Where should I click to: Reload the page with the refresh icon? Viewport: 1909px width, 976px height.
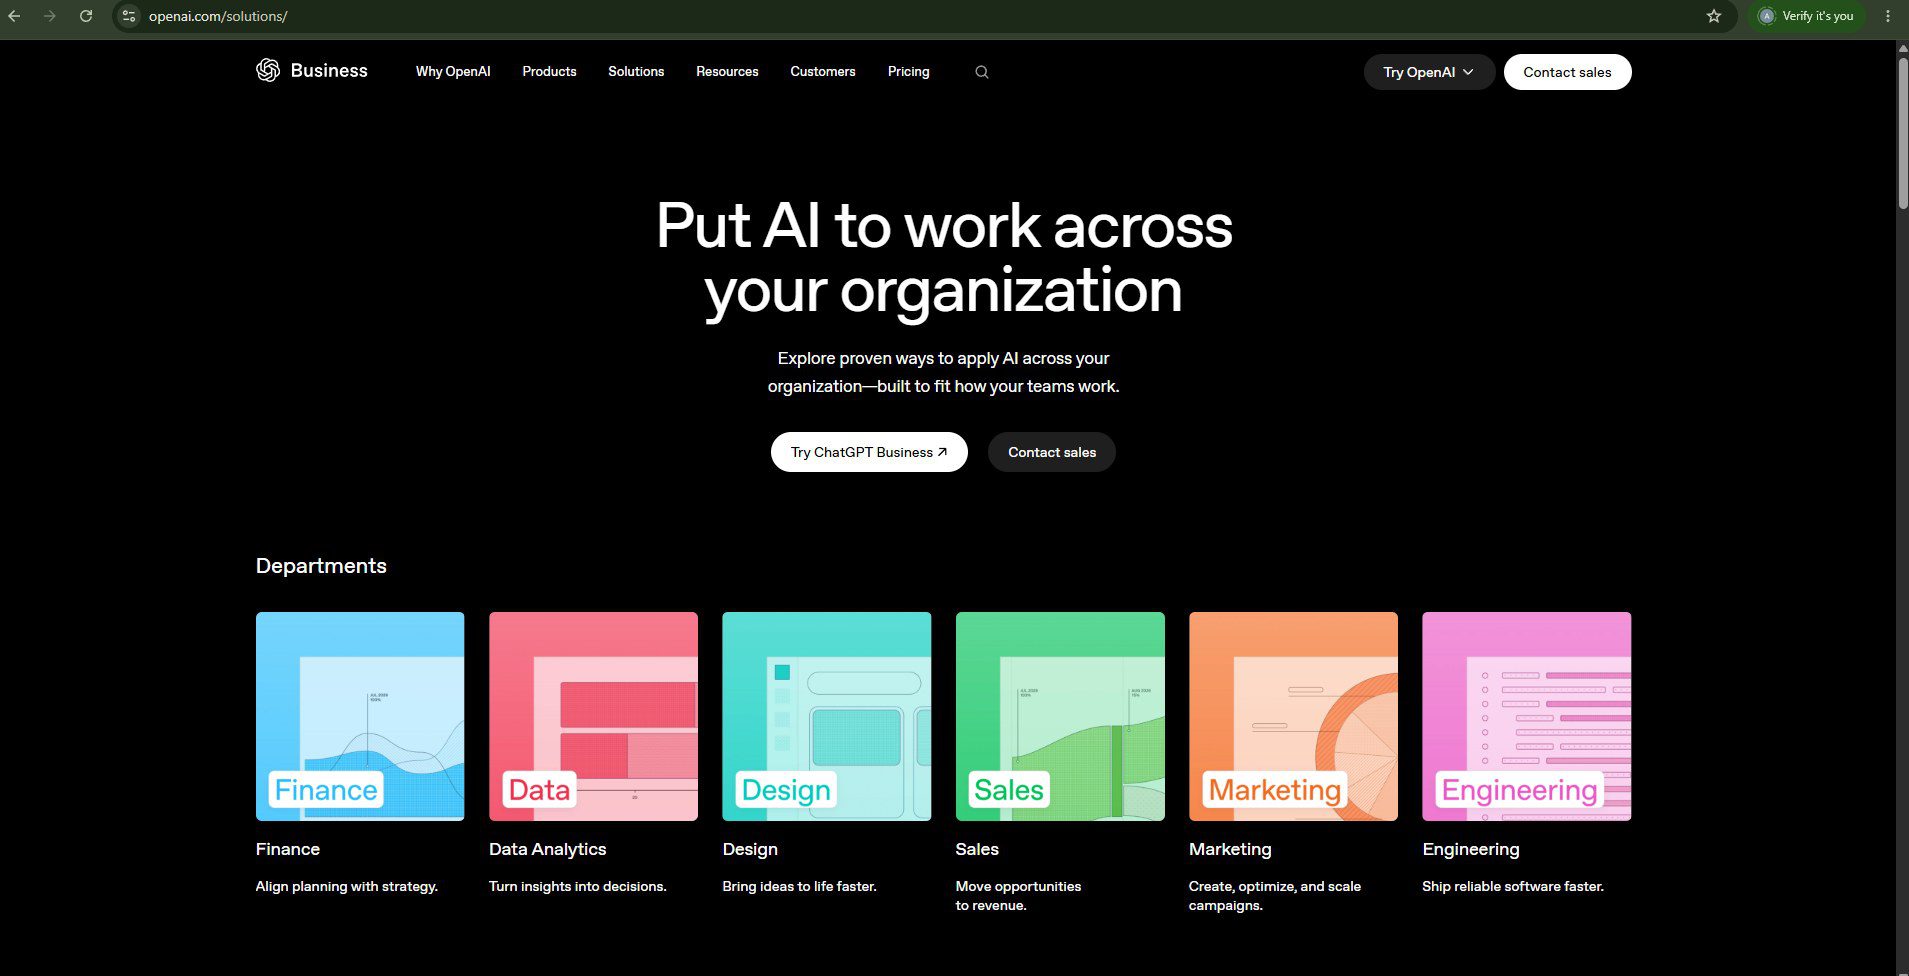[x=86, y=16]
